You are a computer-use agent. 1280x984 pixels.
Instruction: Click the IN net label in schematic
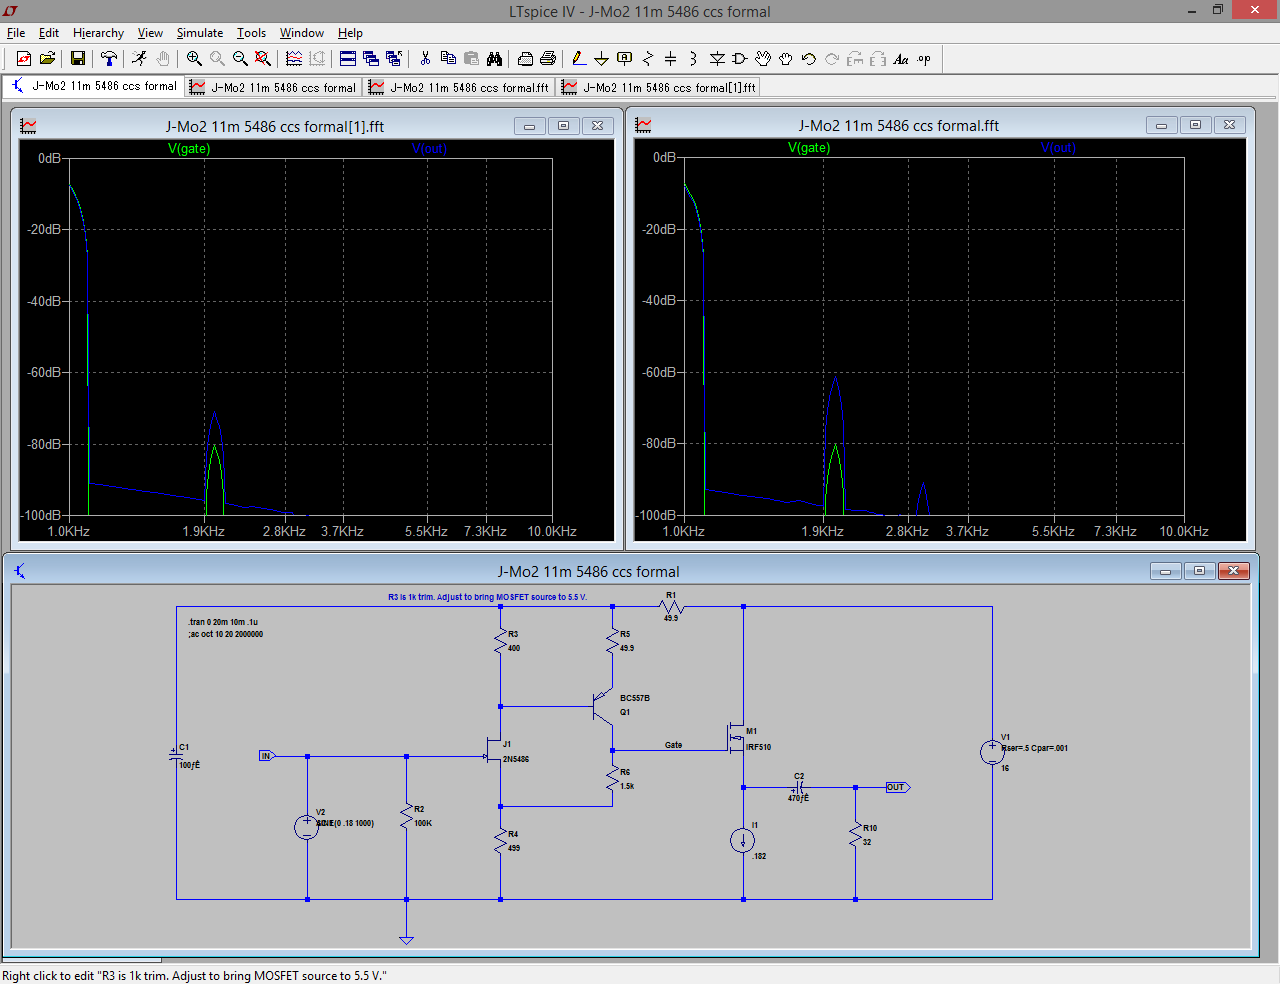click(266, 756)
